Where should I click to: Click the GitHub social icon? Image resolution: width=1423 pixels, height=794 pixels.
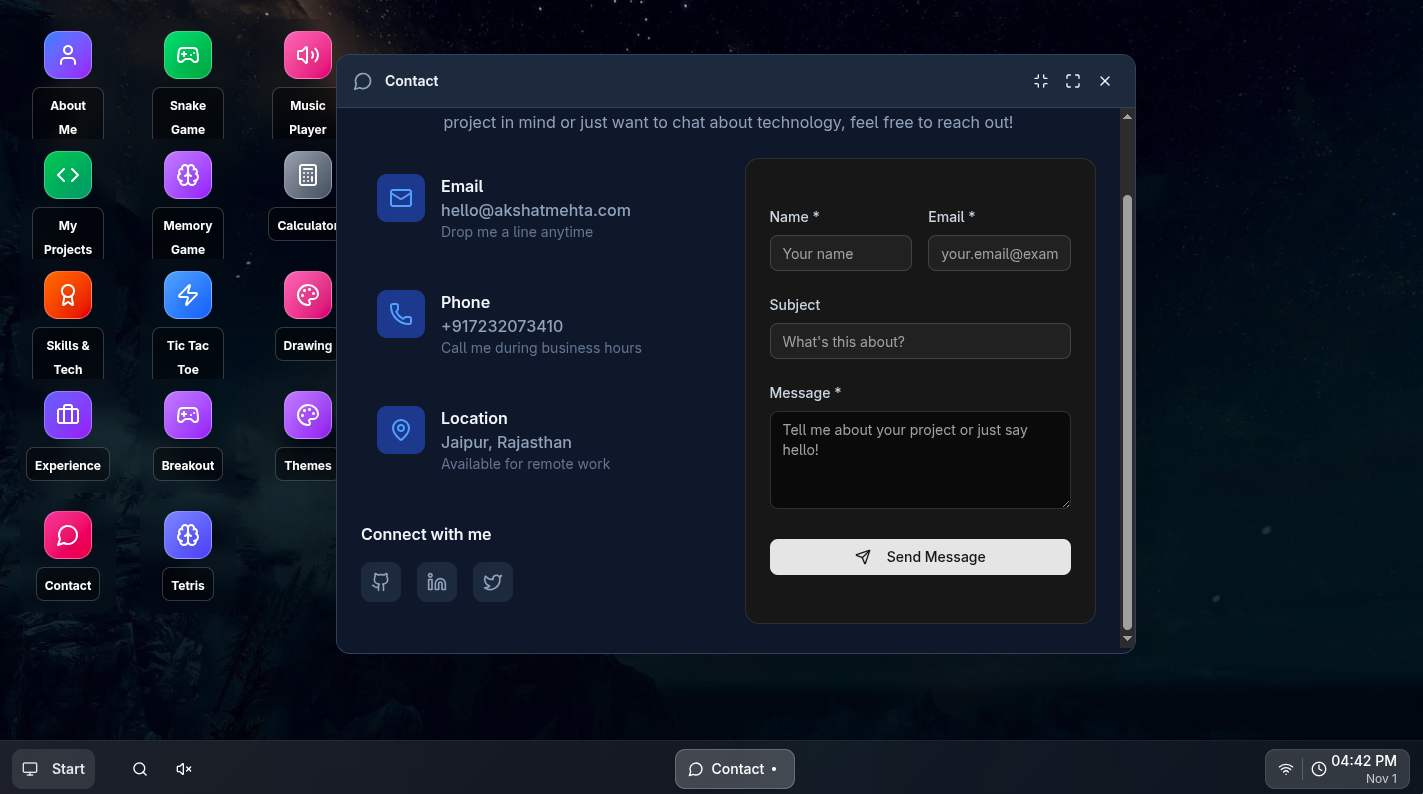pos(381,582)
